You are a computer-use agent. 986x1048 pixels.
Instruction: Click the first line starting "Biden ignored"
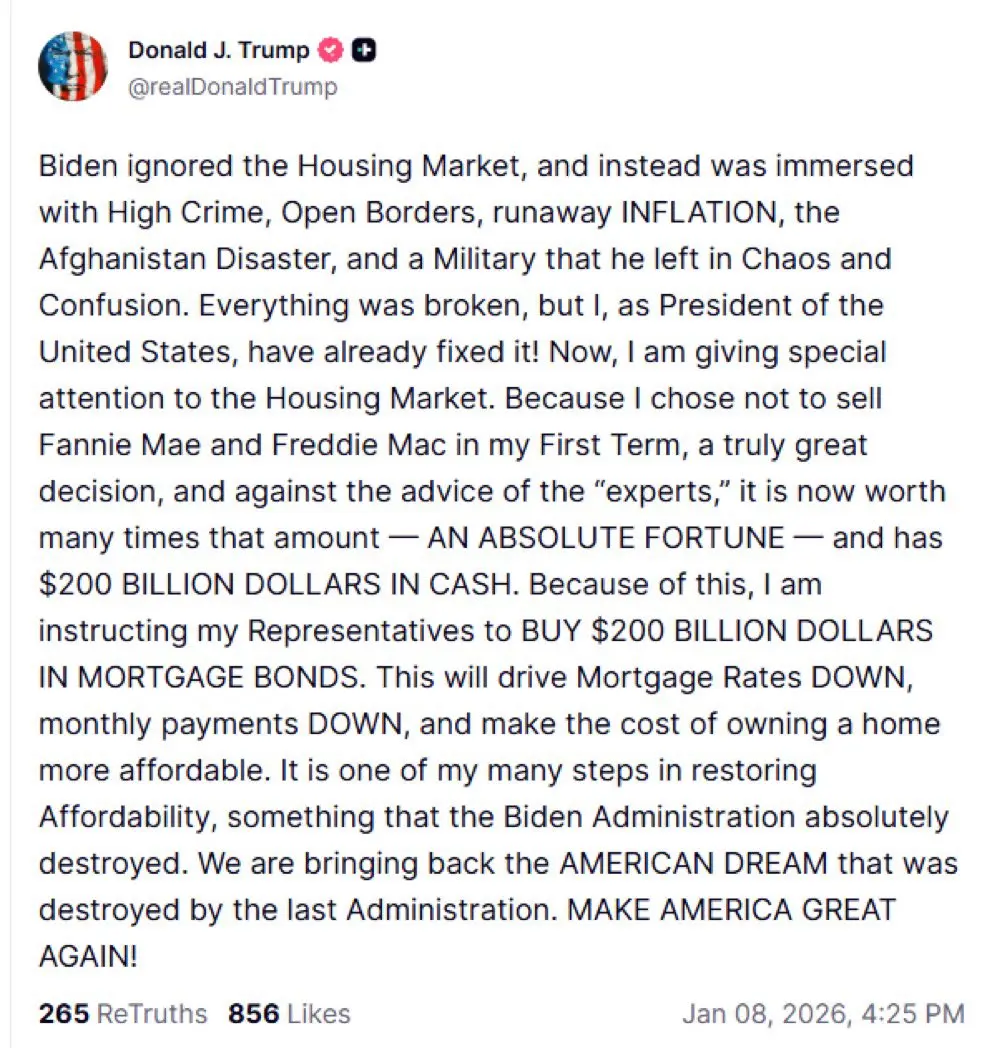point(476,165)
